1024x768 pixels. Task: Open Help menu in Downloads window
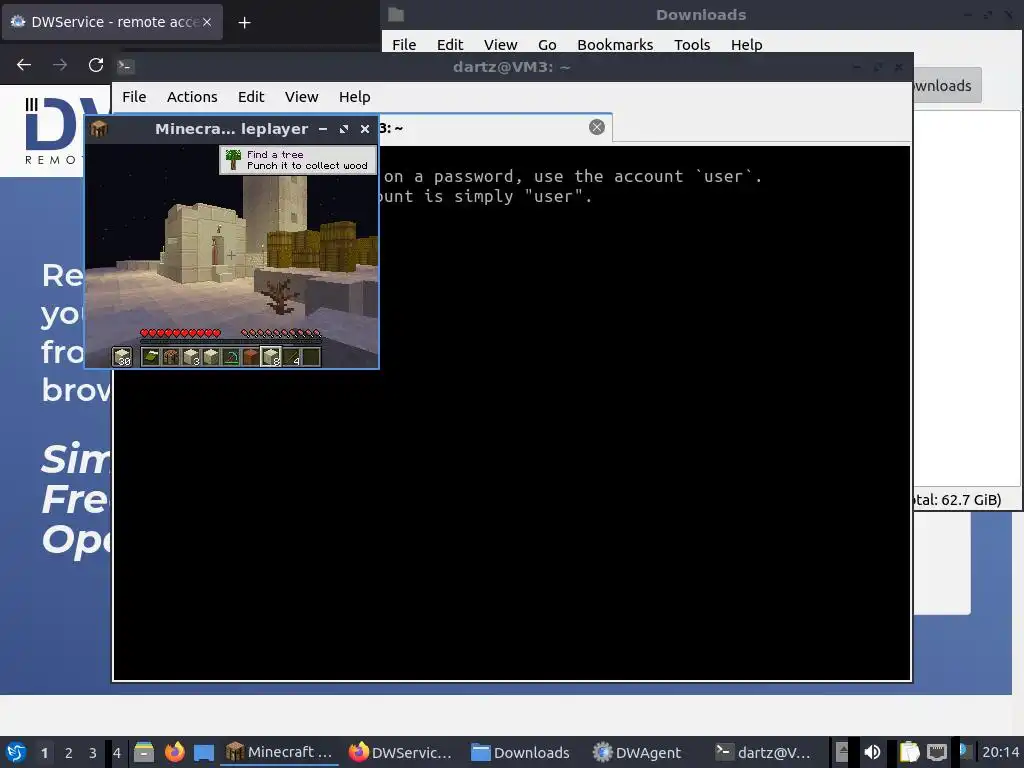746,44
